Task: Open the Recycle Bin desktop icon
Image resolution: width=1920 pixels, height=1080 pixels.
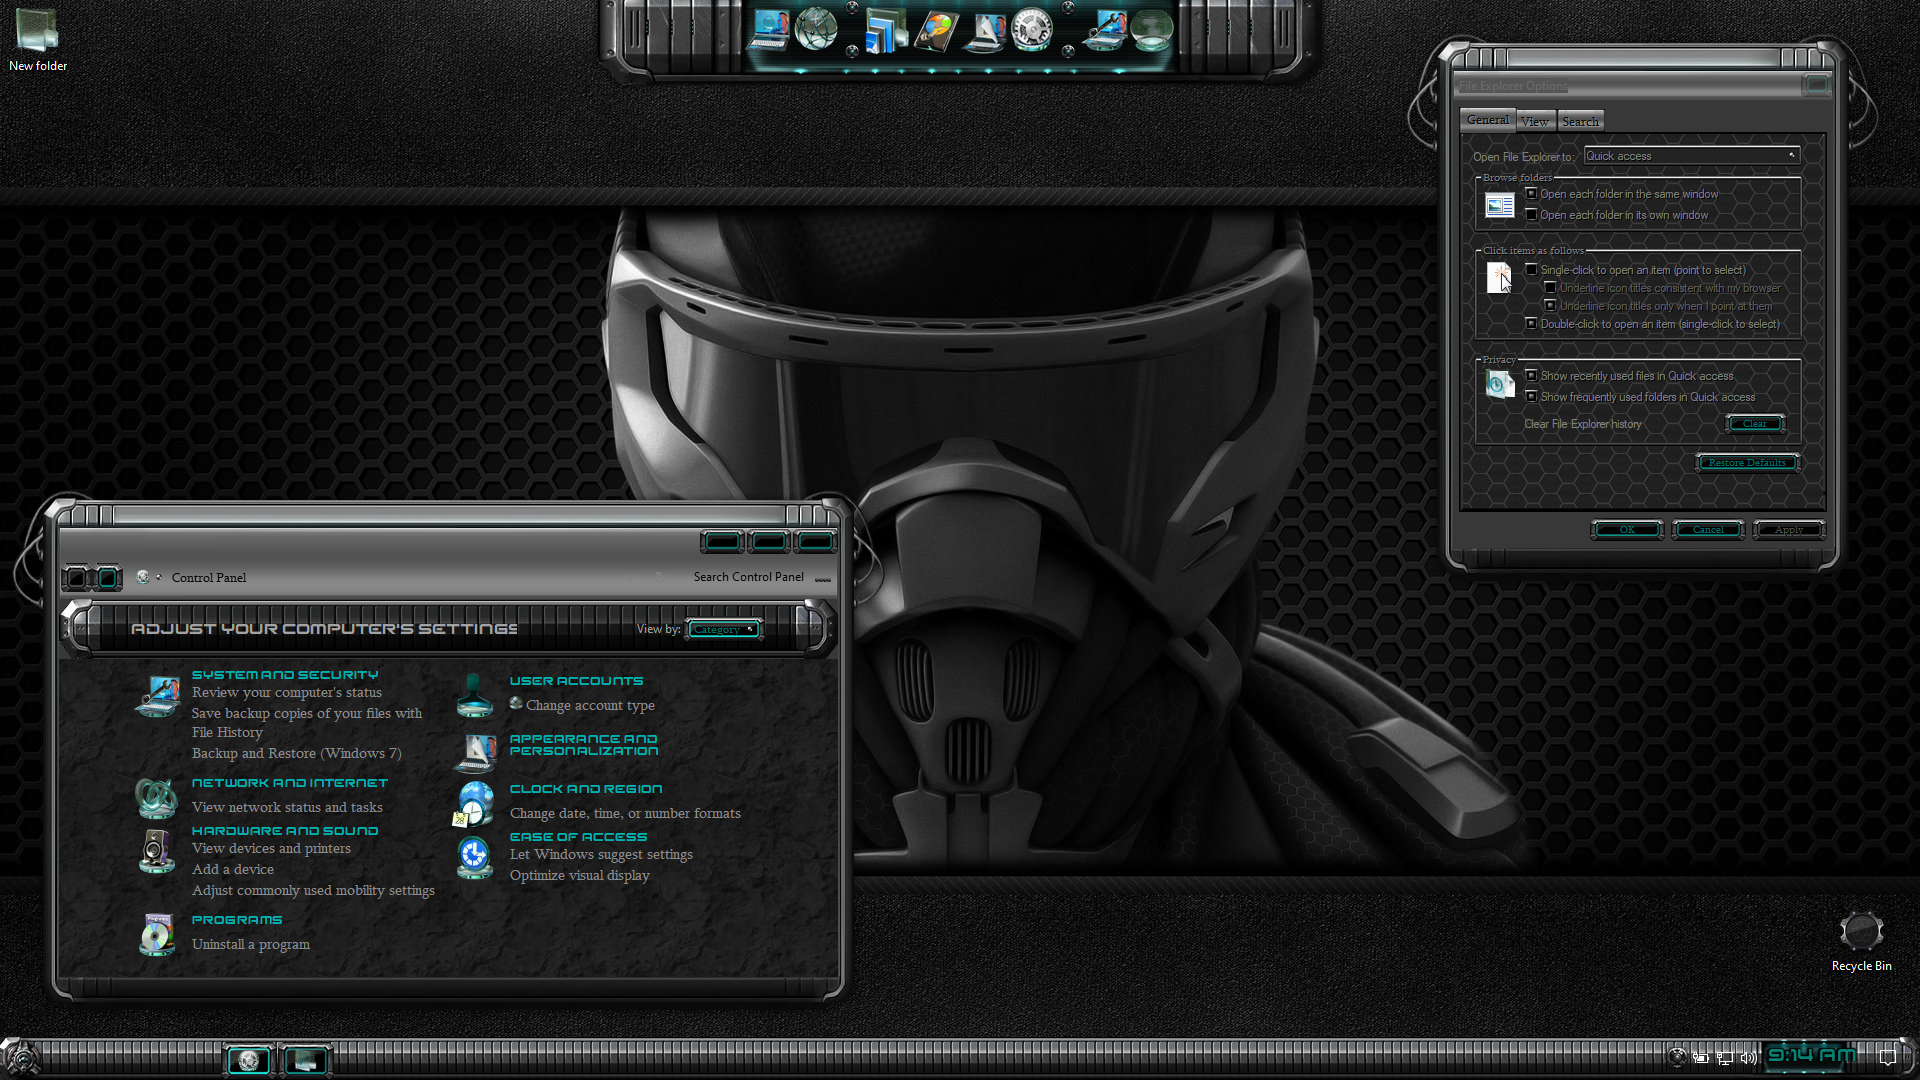Action: coord(1861,933)
